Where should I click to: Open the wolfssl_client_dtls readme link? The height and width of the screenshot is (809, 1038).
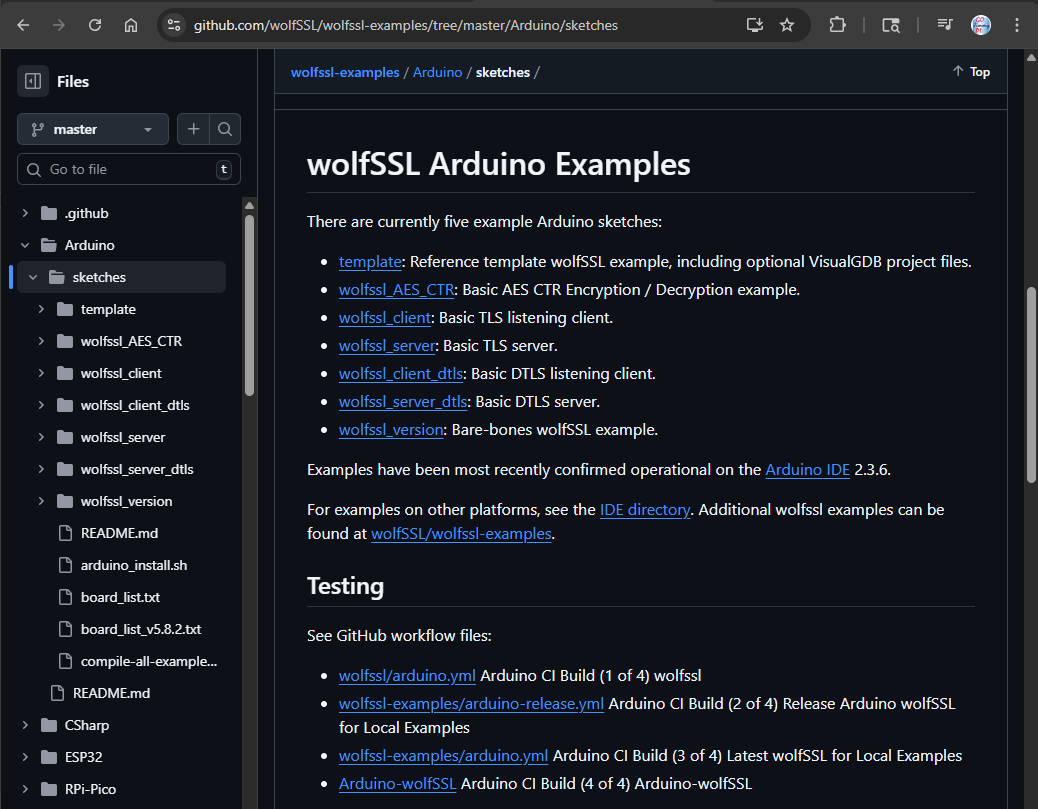point(401,373)
